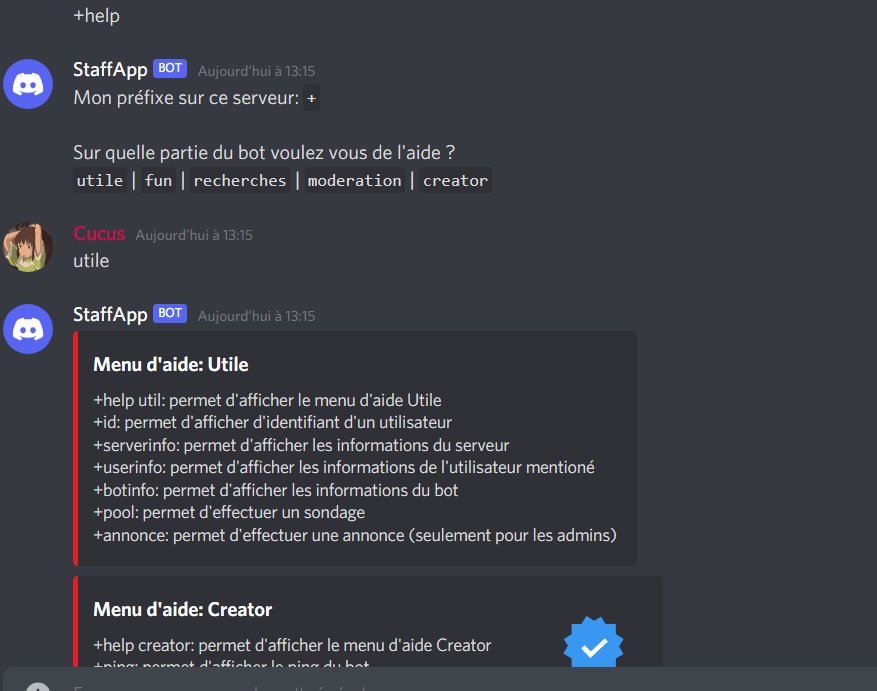This screenshot has height=691, width=877.
Task: Click the blue verified checkmark badge
Action: (x=593, y=642)
